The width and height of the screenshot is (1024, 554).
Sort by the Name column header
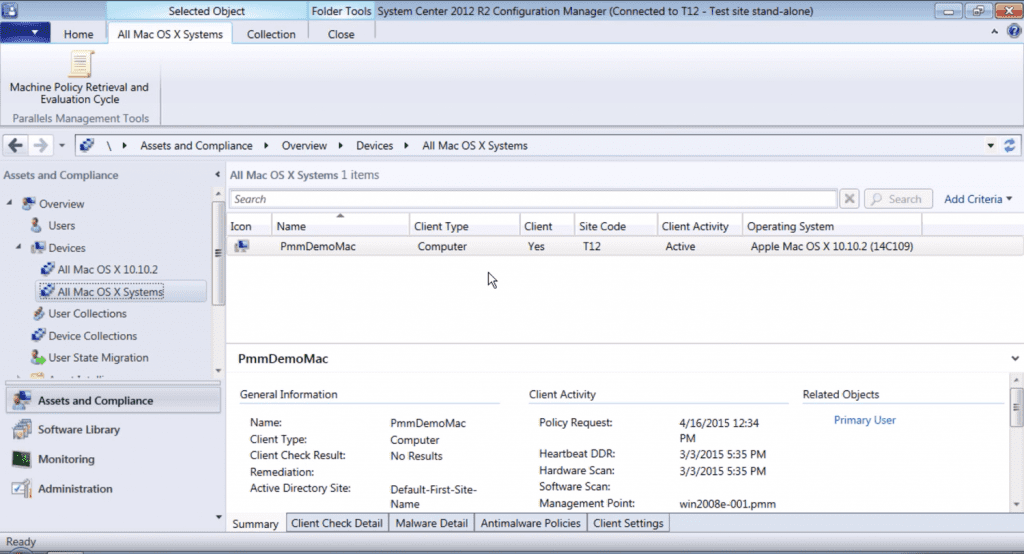[x=340, y=226]
